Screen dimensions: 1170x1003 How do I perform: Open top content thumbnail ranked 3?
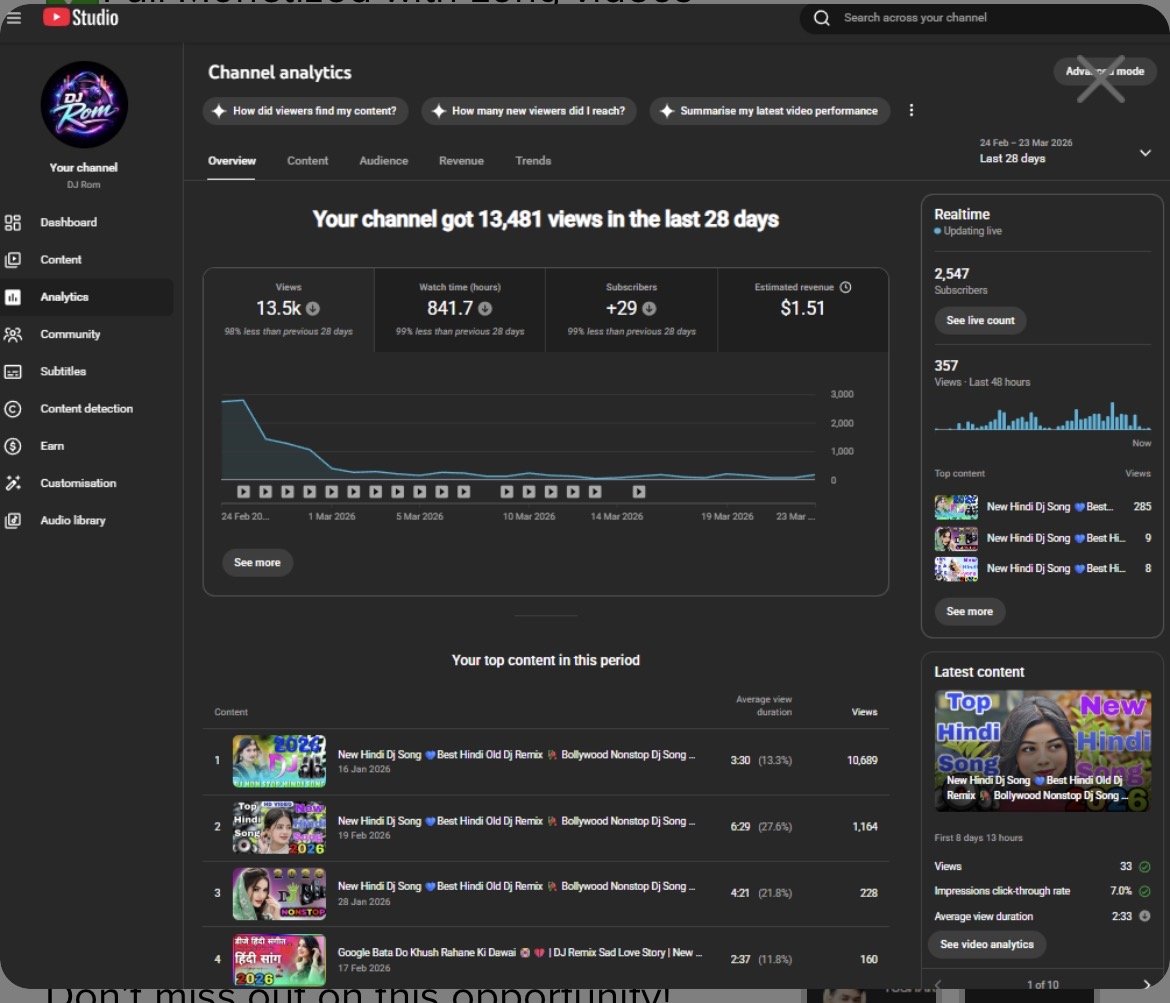point(279,893)
